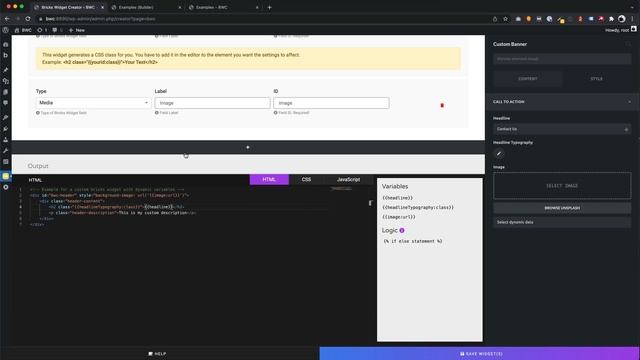Open the comments icon in admin bar
Screen dimensions: 640x360
coord(57,30)
